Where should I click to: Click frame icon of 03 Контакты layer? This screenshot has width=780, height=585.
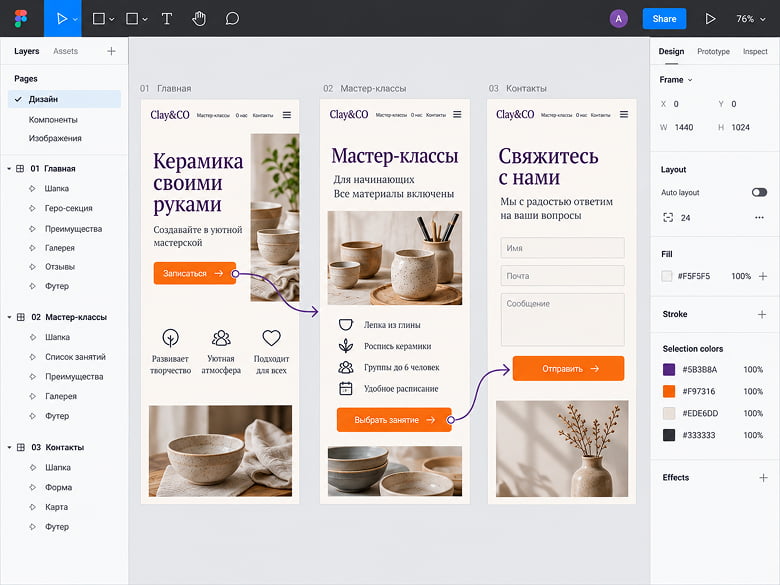coord(20,447)
